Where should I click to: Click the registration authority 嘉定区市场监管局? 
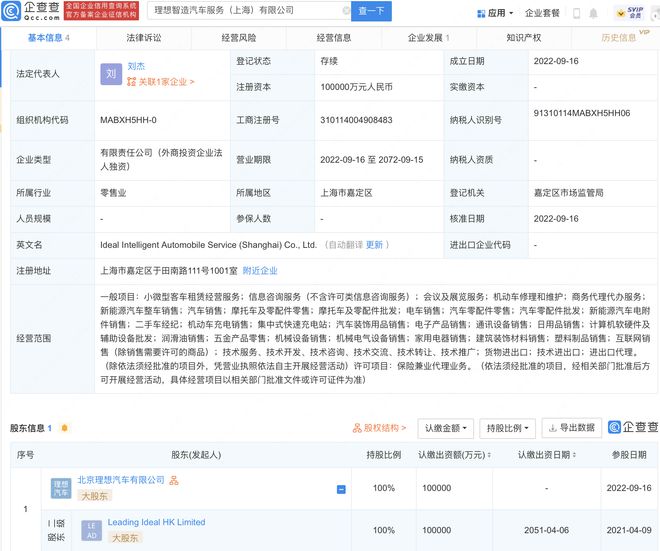point(569,193)
